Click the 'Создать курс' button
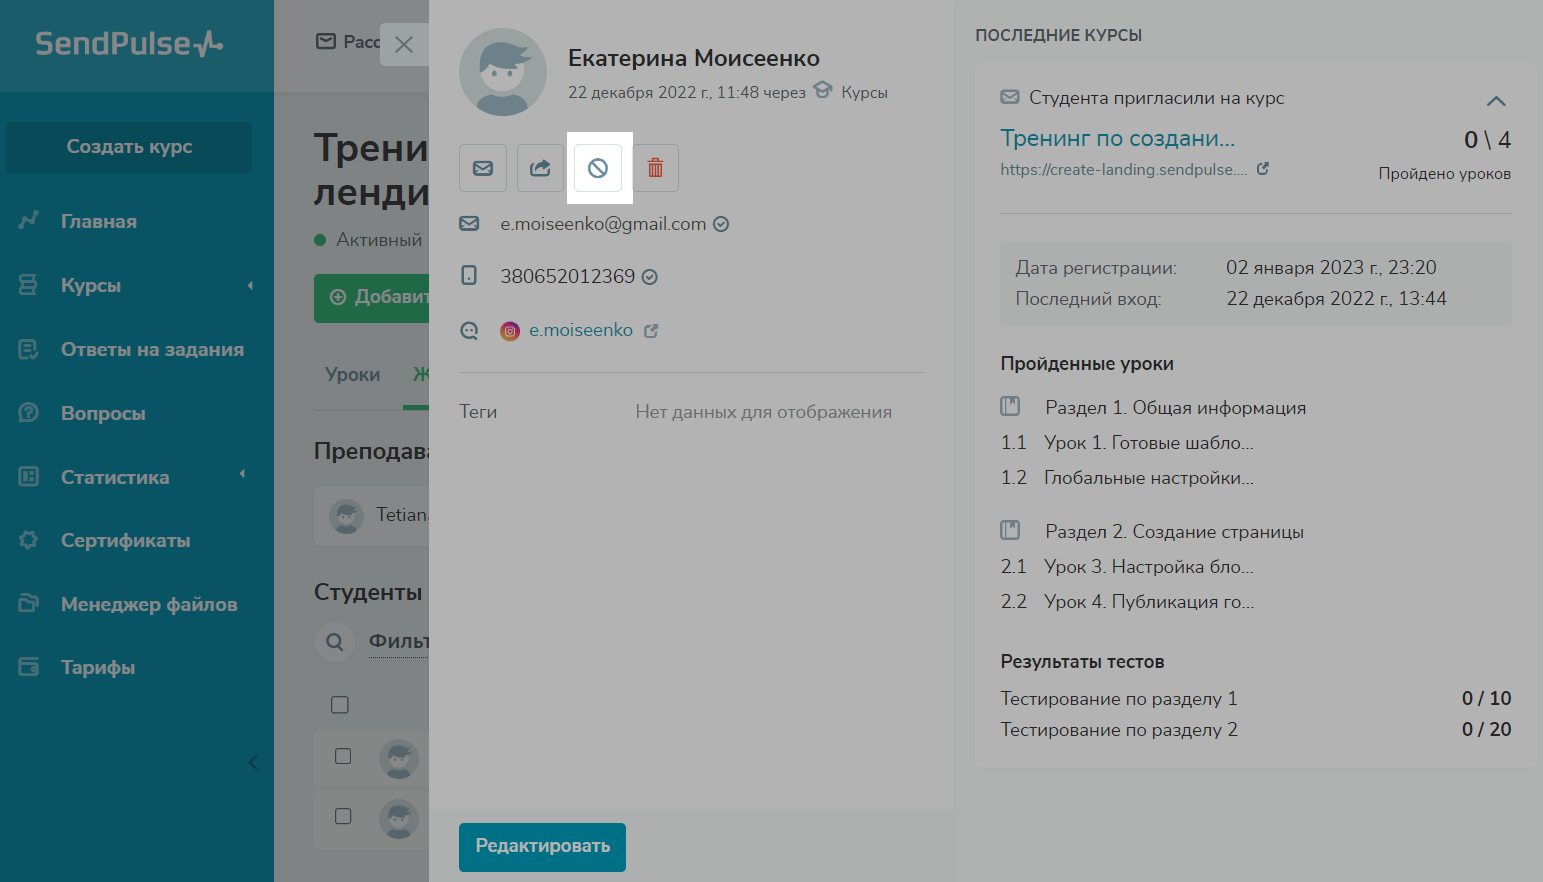 coord(129,147)
